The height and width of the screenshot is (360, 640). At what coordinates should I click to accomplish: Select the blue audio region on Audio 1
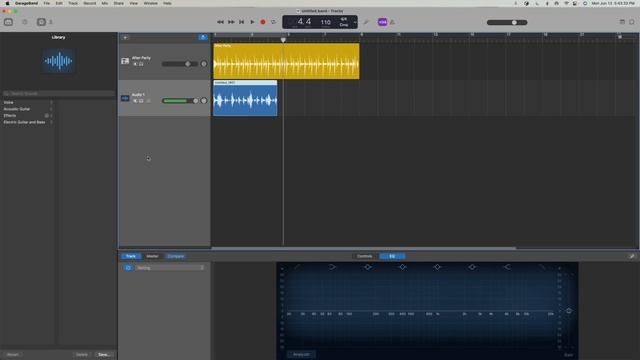point(245,98)
